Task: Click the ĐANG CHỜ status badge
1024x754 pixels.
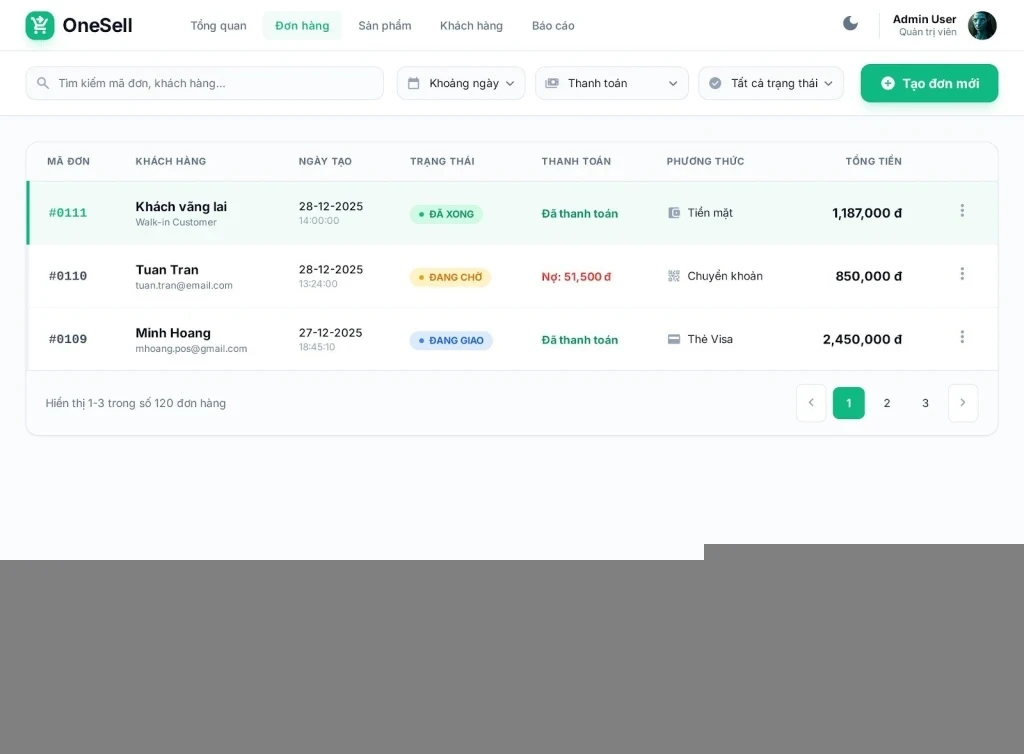Action: coord(450,277)
